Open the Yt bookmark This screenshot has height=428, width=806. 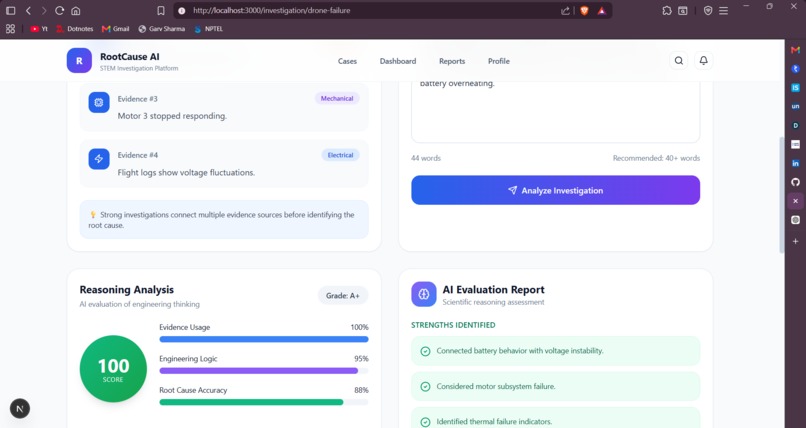coord(39,29)
